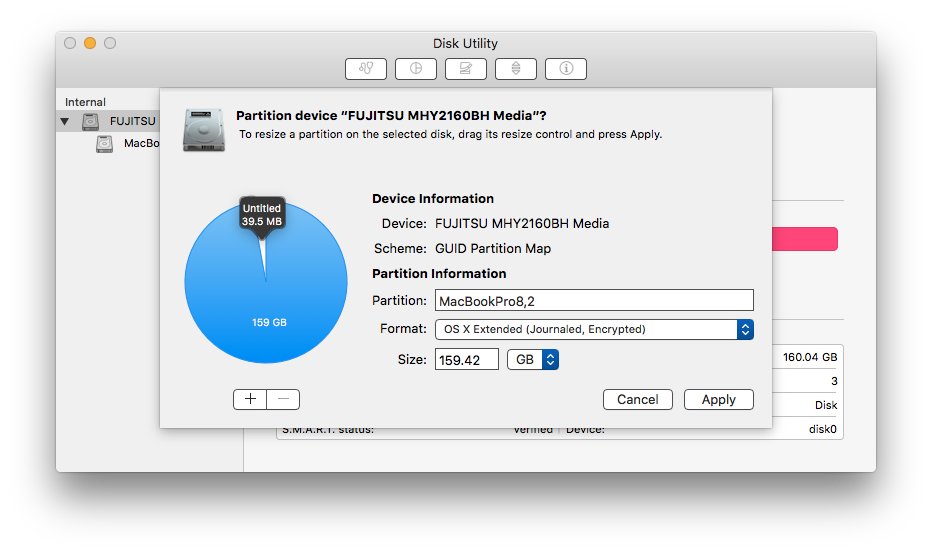This screenshot has height=552, width=932.
Task: Click the value '3' in info table
Action: (834, 381)
